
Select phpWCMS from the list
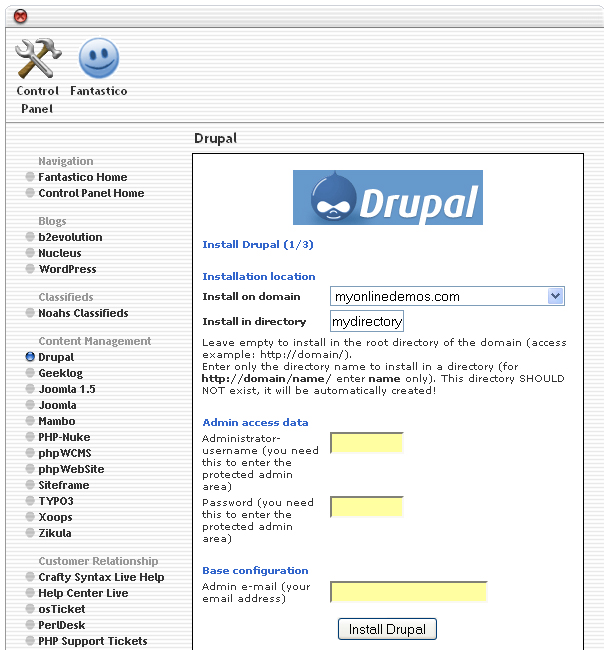(x=65, y=453)
